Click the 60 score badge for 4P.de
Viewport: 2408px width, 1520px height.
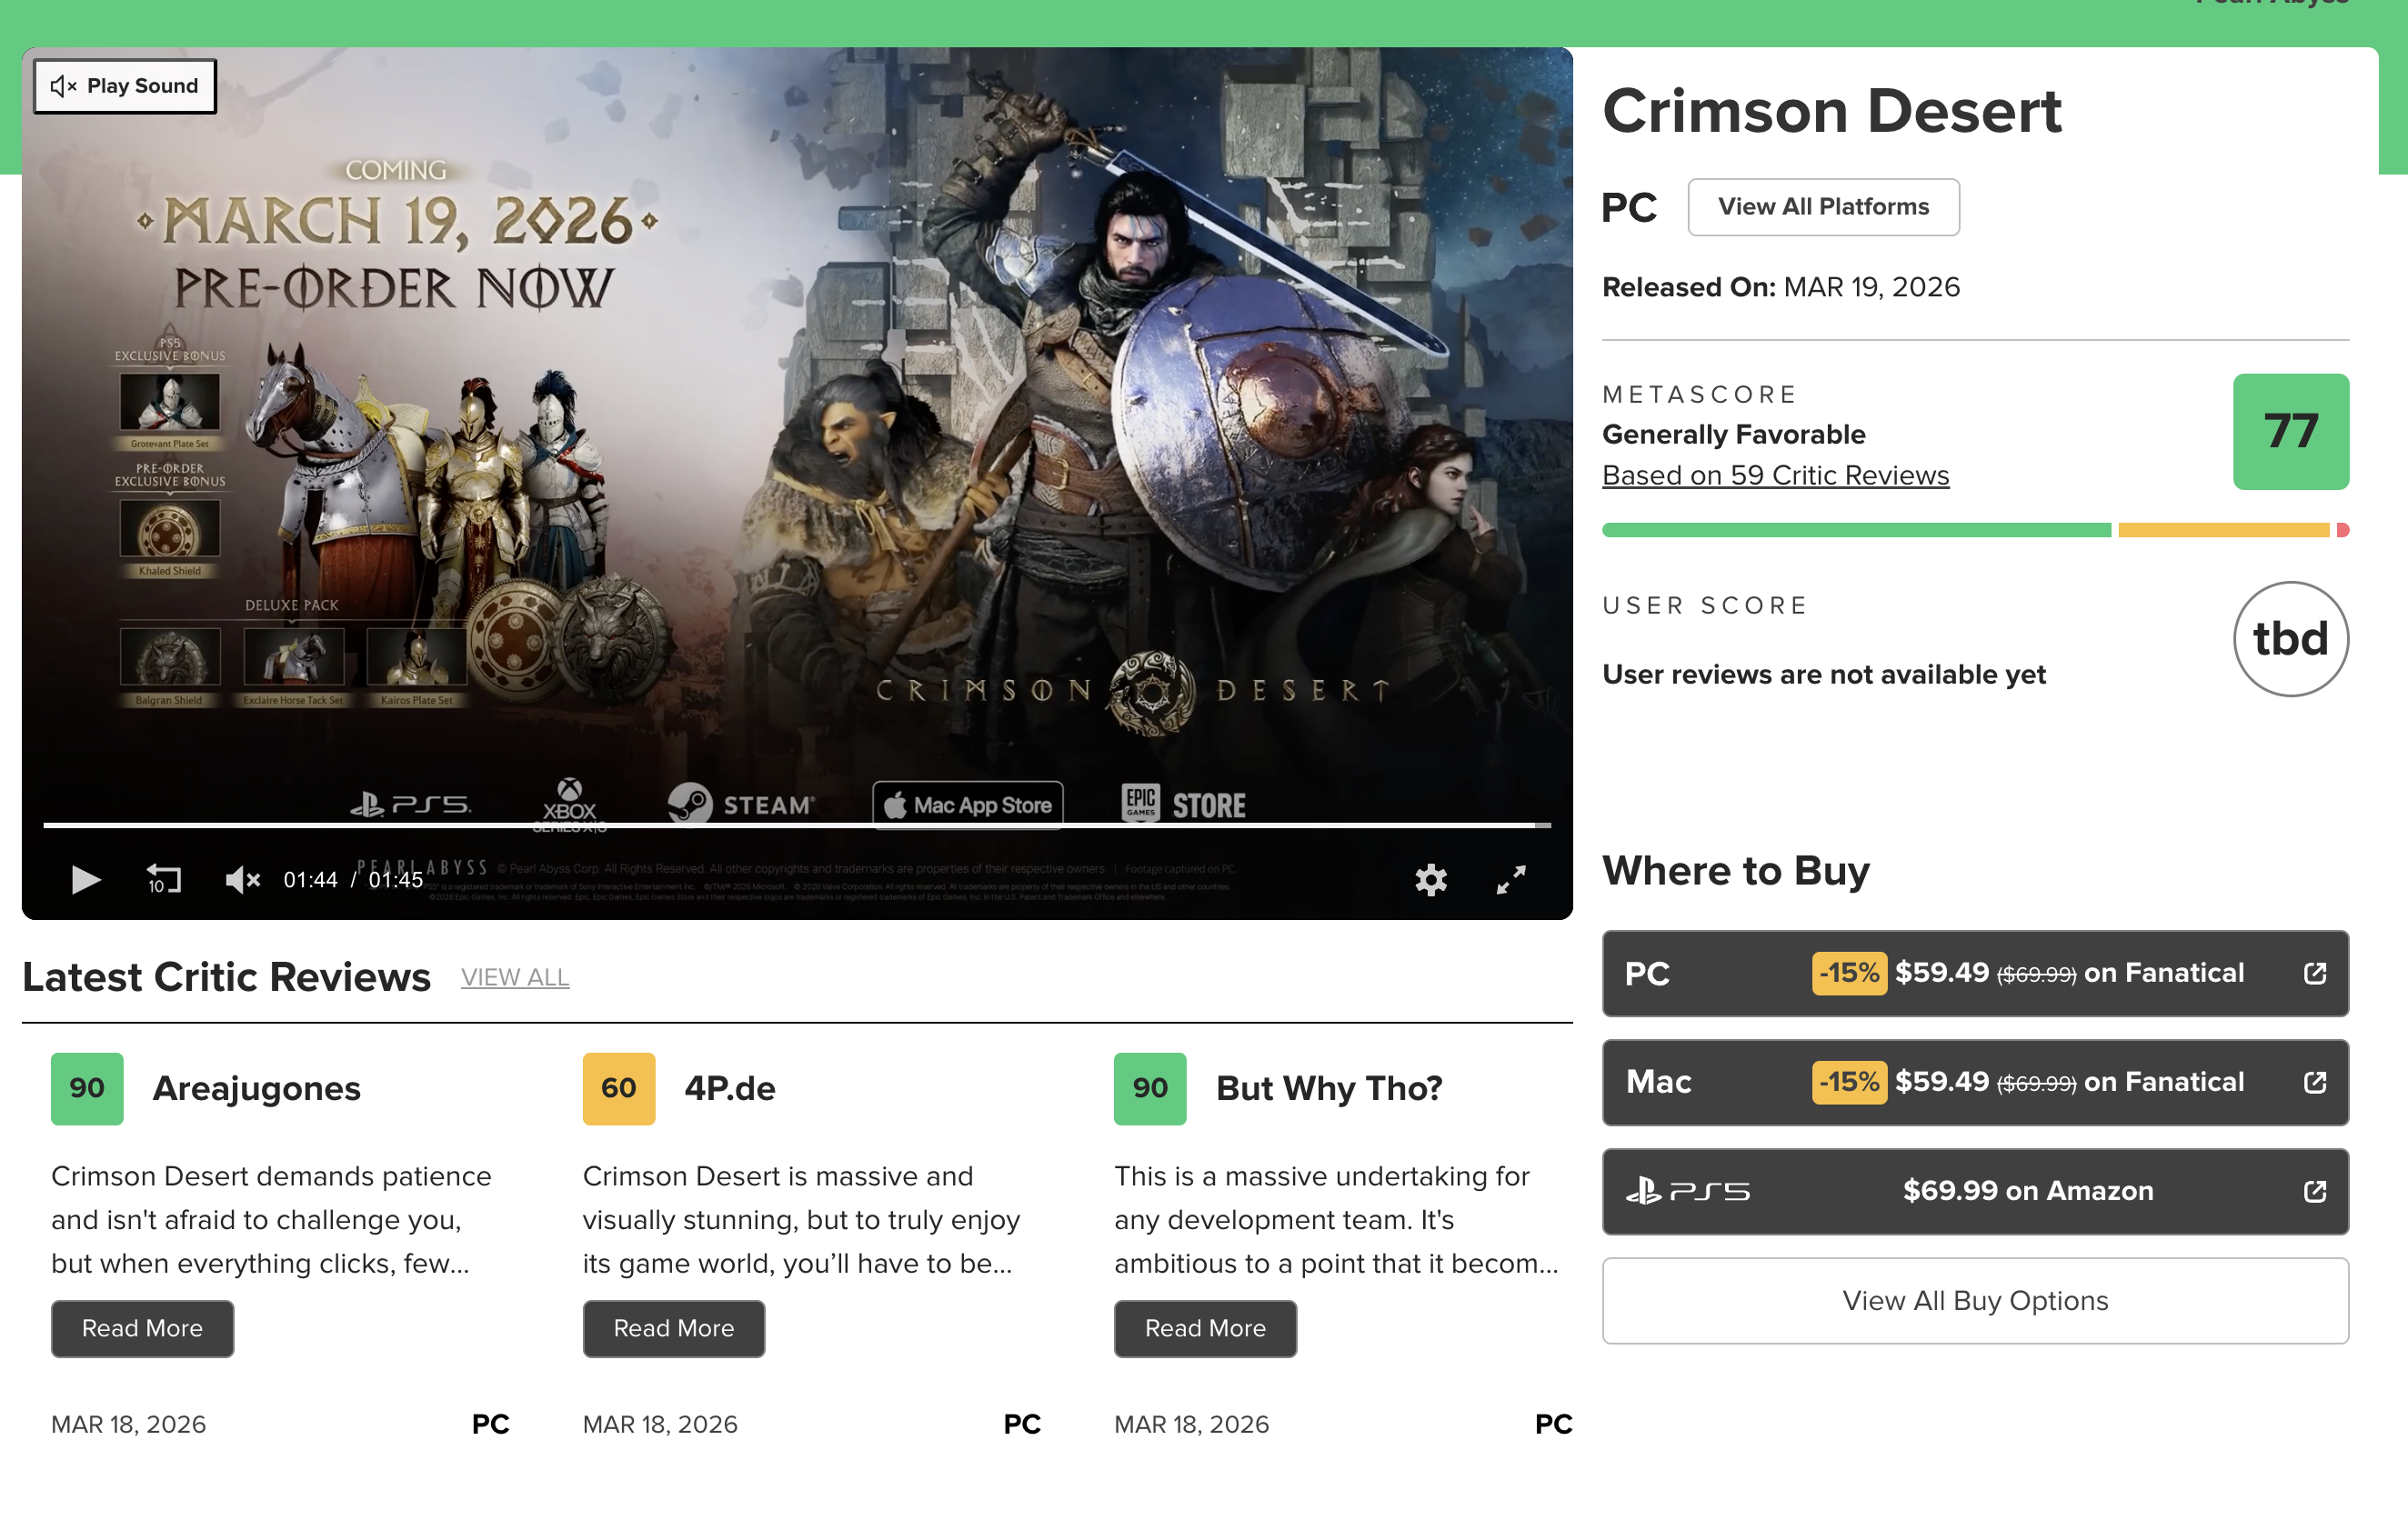coord(618,1089)
